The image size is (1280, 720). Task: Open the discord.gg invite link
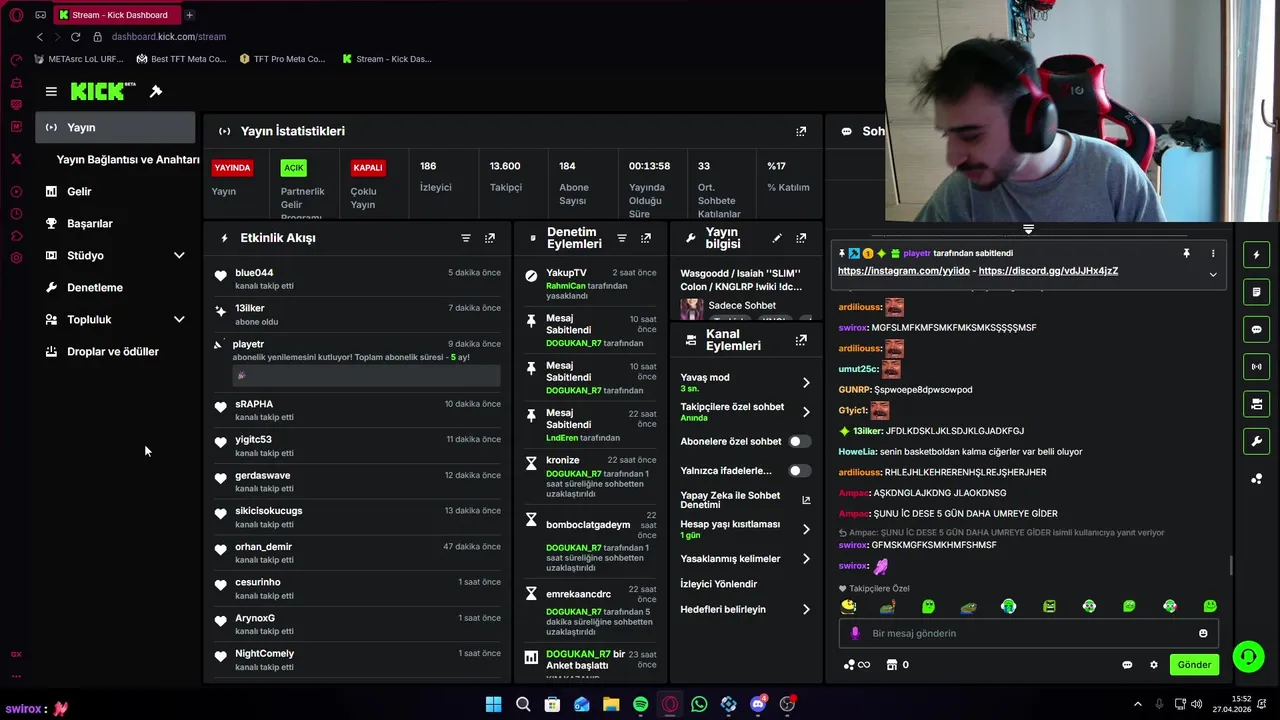[1048, 271]
